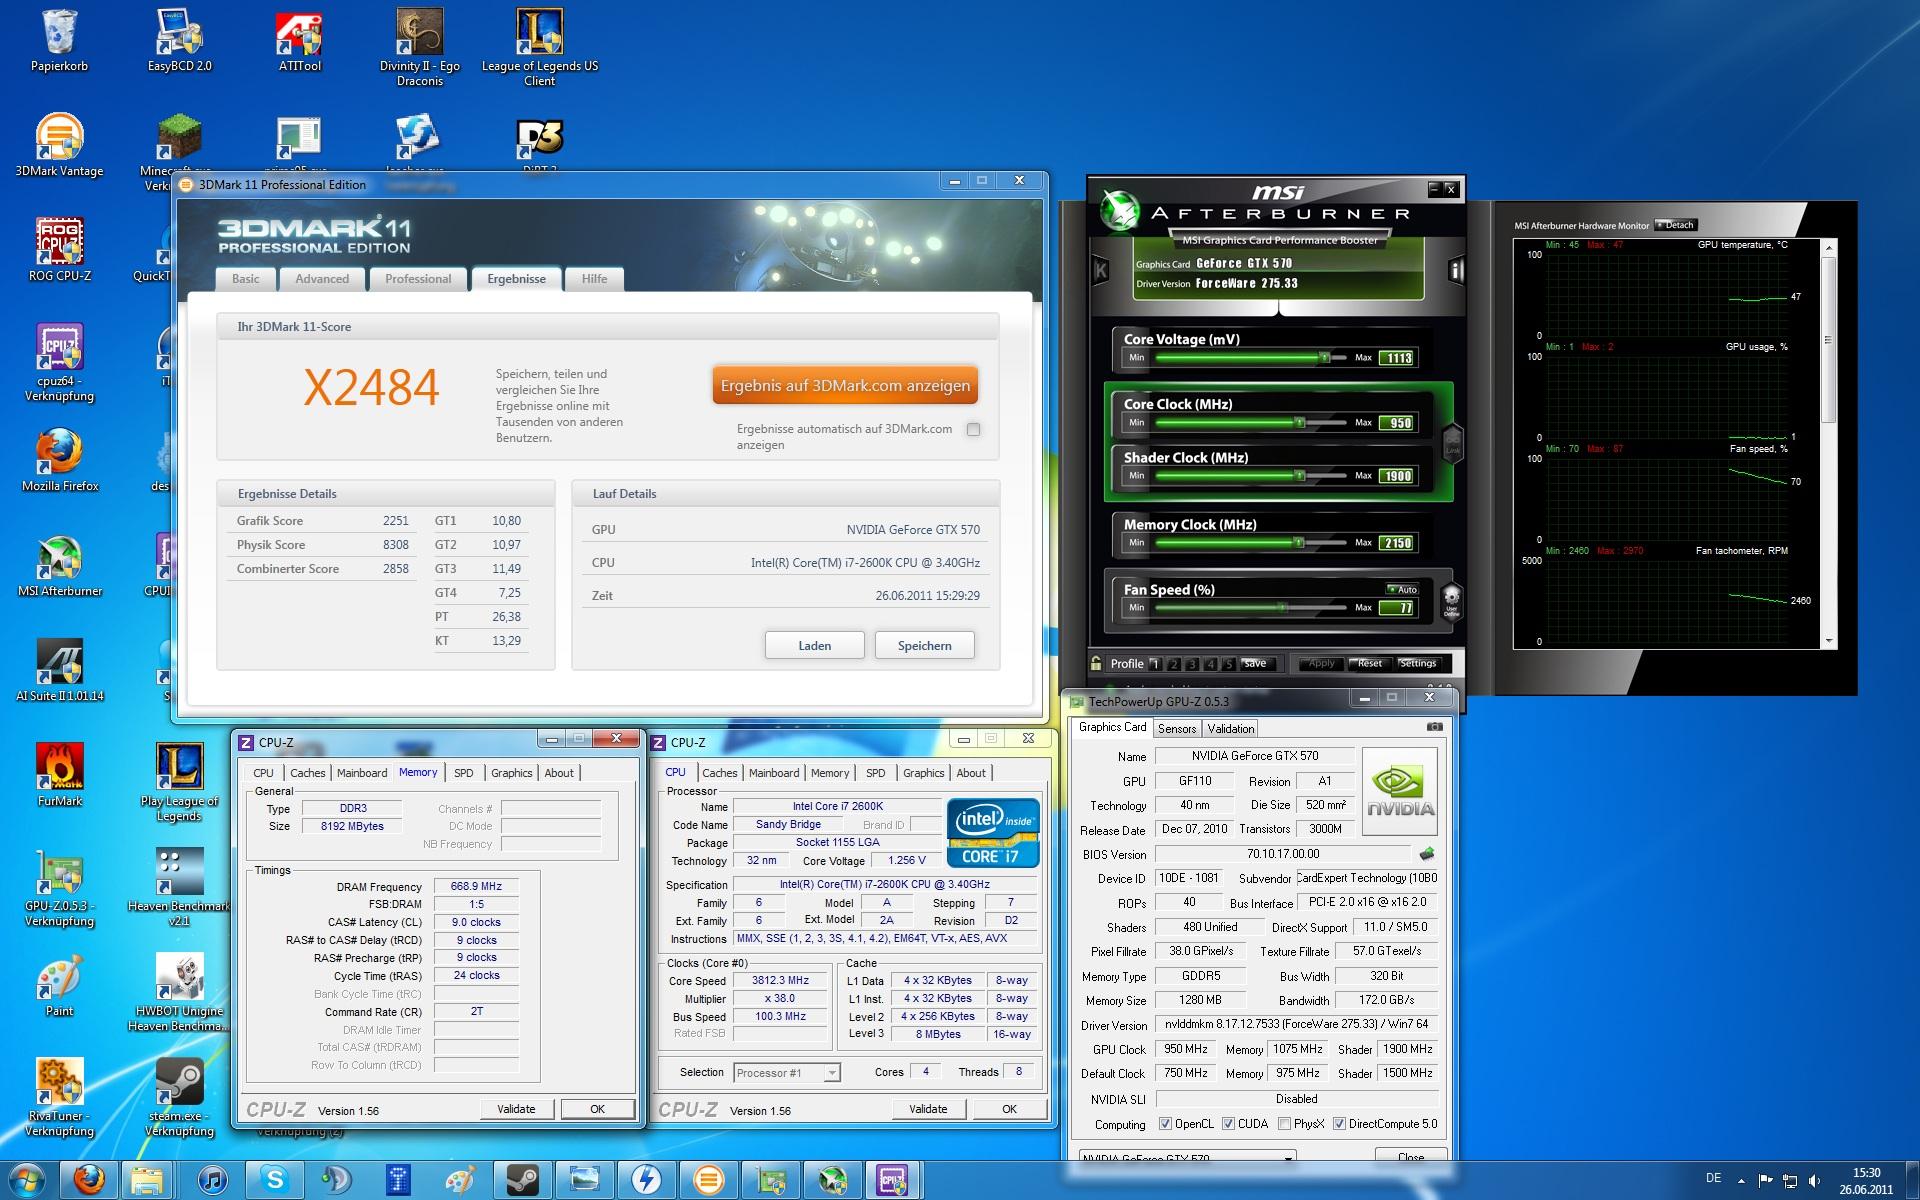Select Afterburner profile slot 1
Viewport: 1920px width, 1200px height.
(x=1154, y=663)
